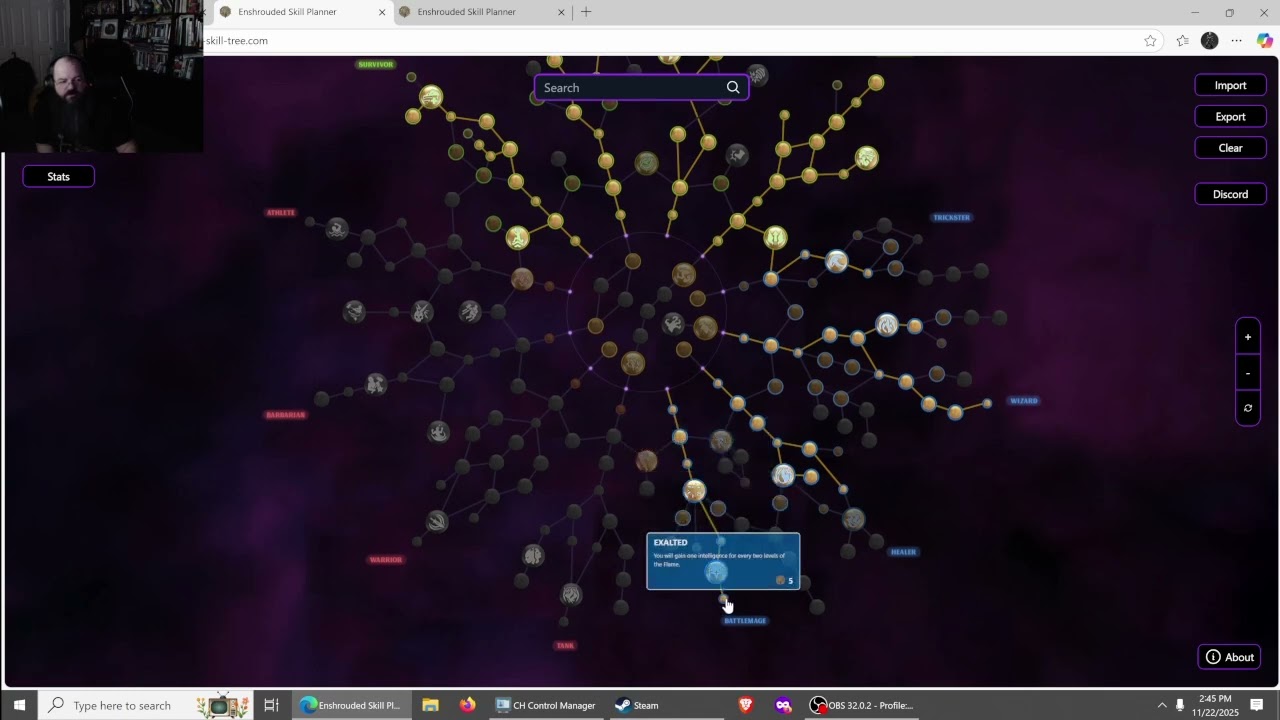Click the EXALTED tooltip title

(671, 543)
